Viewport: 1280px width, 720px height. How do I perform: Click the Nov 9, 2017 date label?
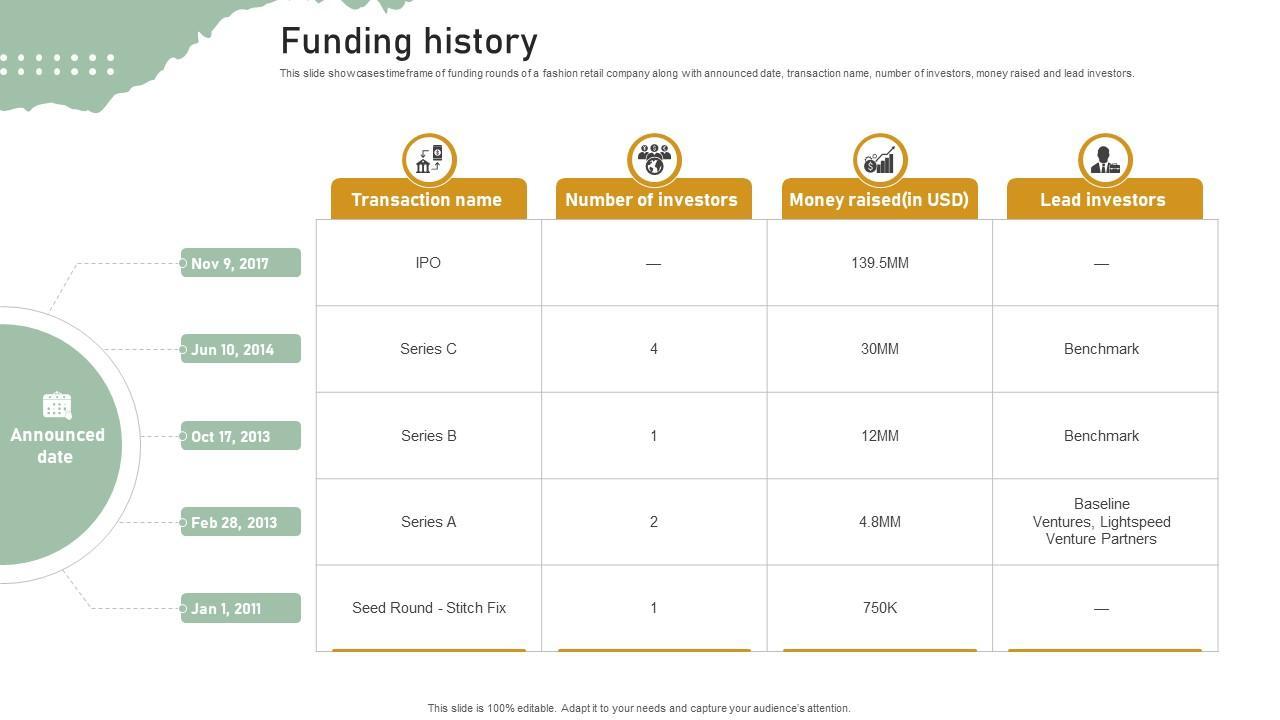tap(240, 263)
